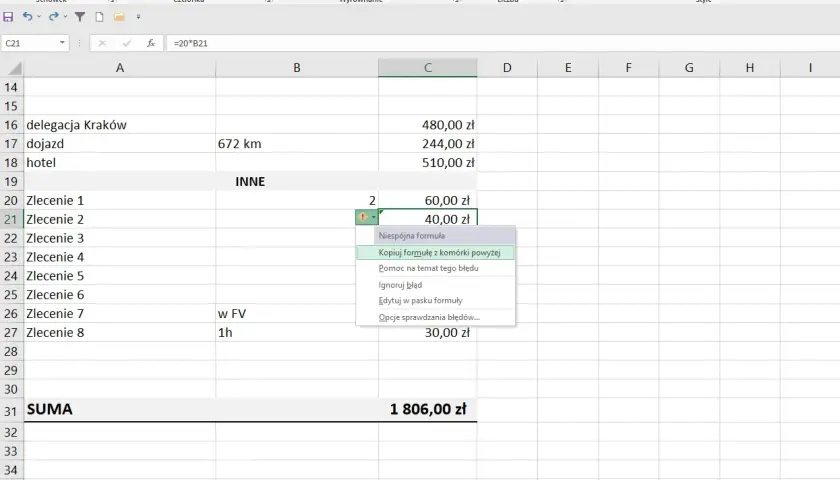Select column D header
This screenshot has width=840, height=480.
click(507, 68)
